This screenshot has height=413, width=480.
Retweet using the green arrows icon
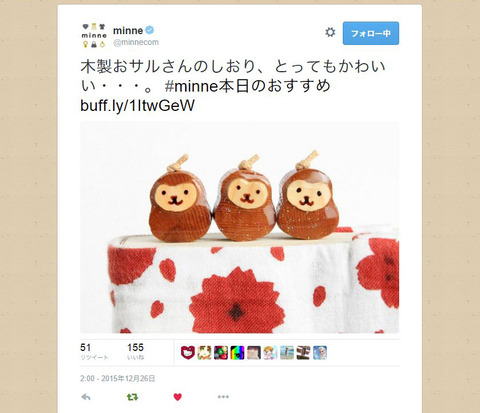(132, 397)
